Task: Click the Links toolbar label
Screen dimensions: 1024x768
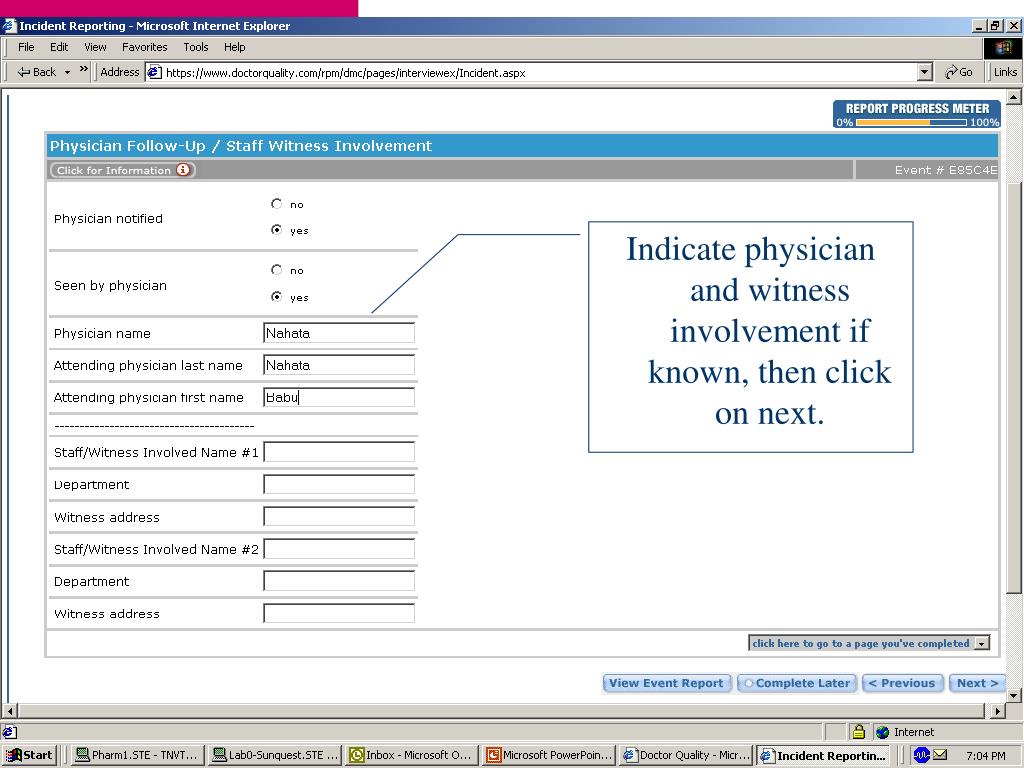Action: (x=1005, y=72)
